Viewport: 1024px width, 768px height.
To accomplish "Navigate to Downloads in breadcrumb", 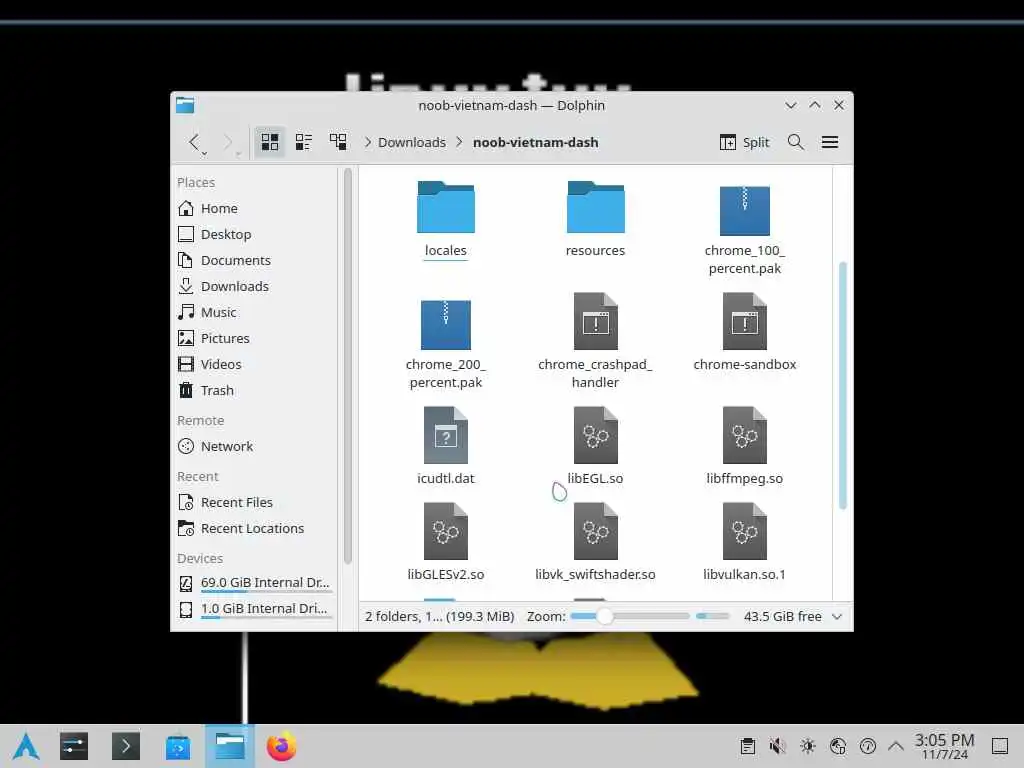I will click(411, 142).
